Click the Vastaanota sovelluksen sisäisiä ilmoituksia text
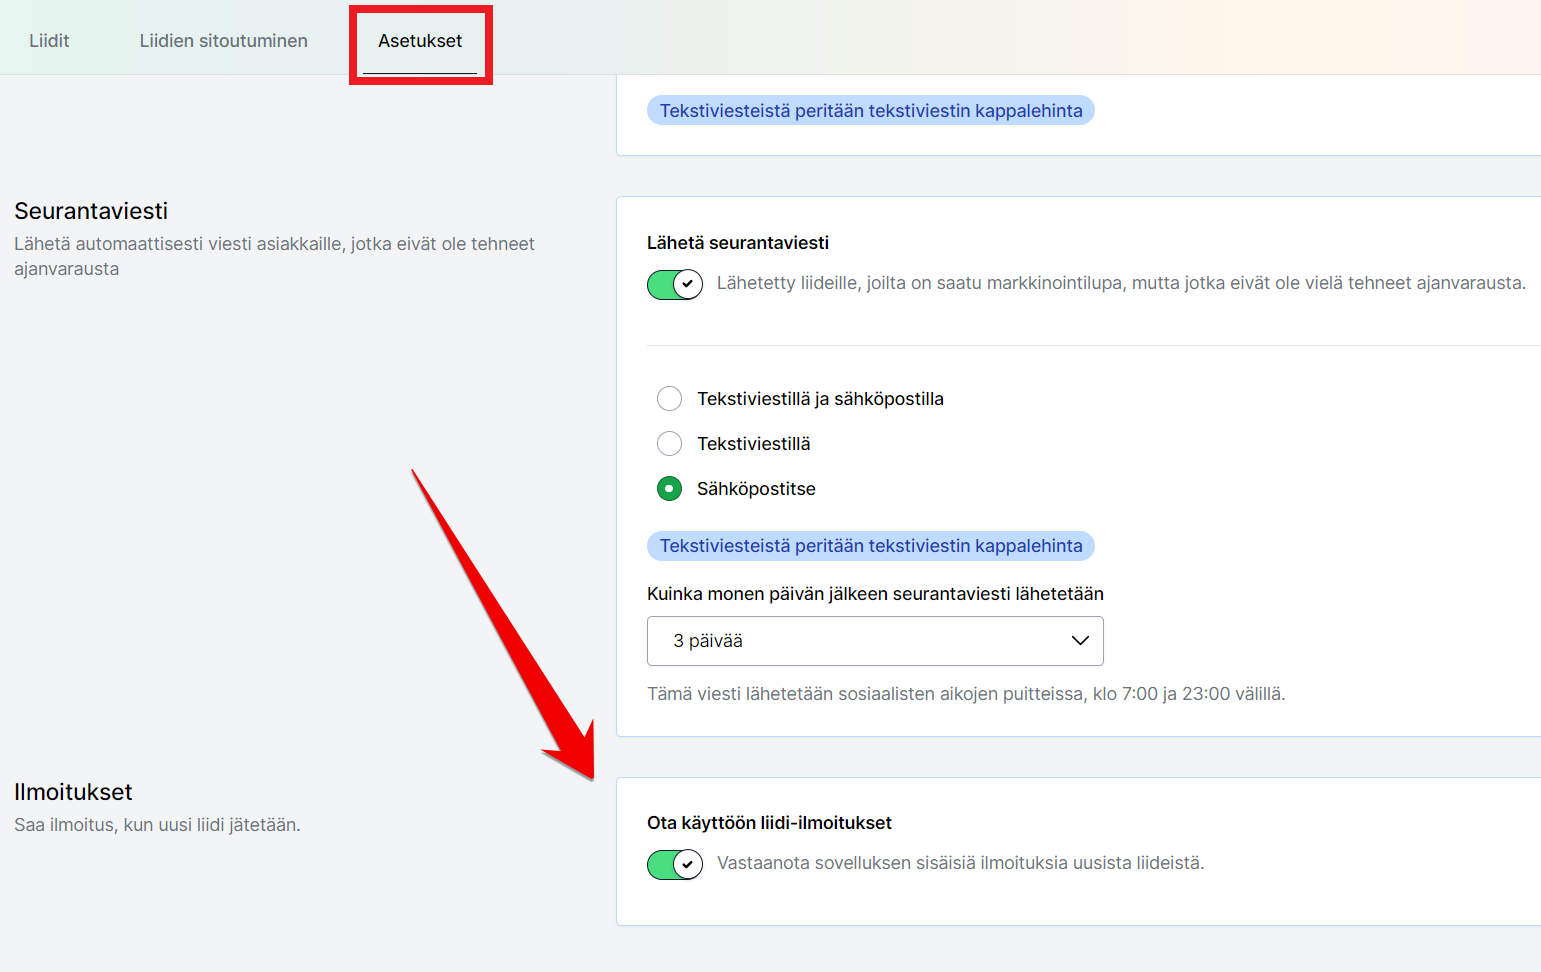This screenshot has height=972, width=1541. pyautogui.click(x=960, y=863)
